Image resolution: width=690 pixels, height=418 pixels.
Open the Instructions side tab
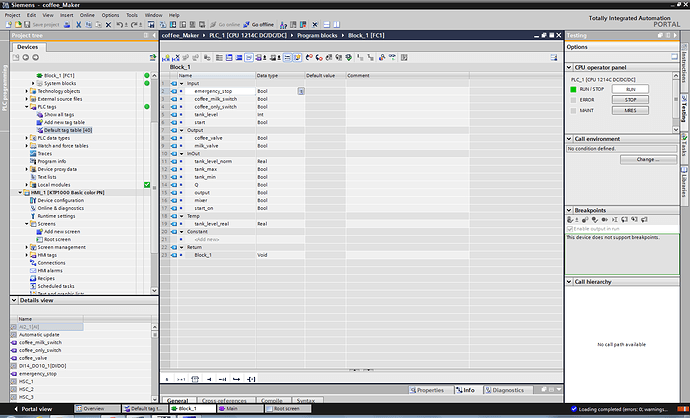point(684,67)
